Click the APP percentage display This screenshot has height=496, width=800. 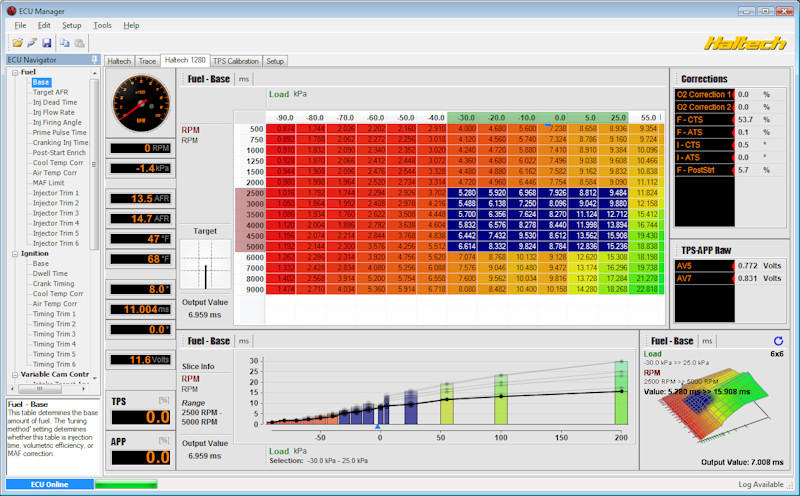pos(141,457)
